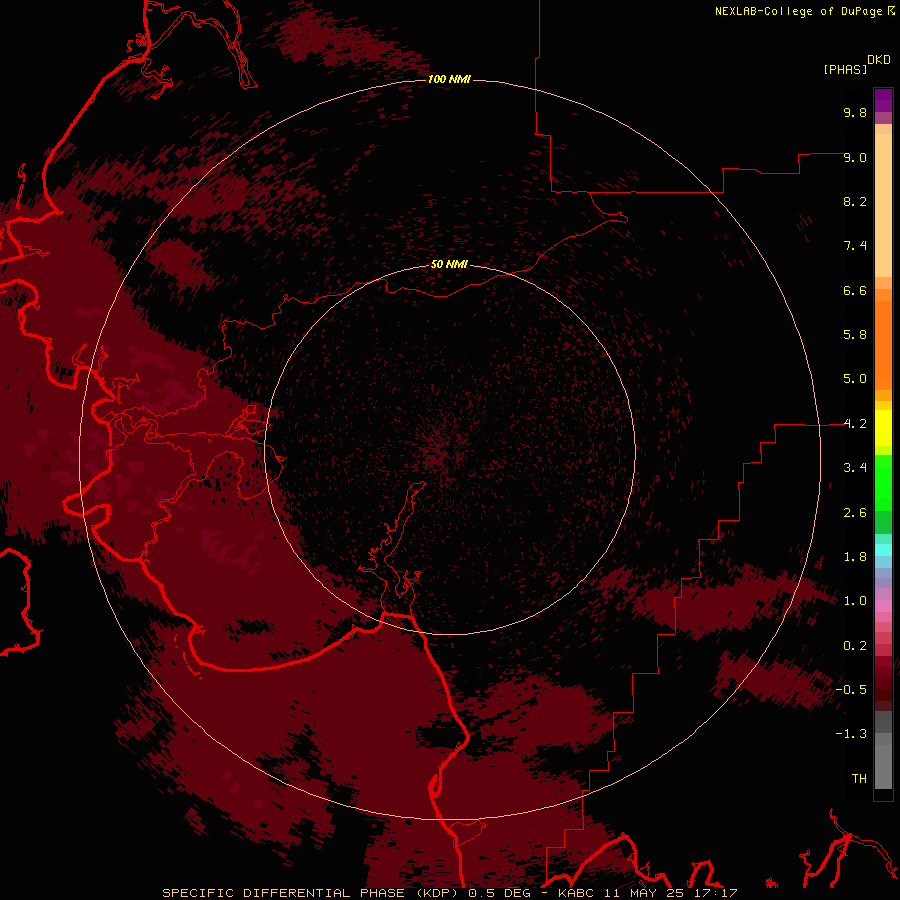
Task: Click the 0.2 legend value
Action: pyautogui.click(x=855, y=646)
